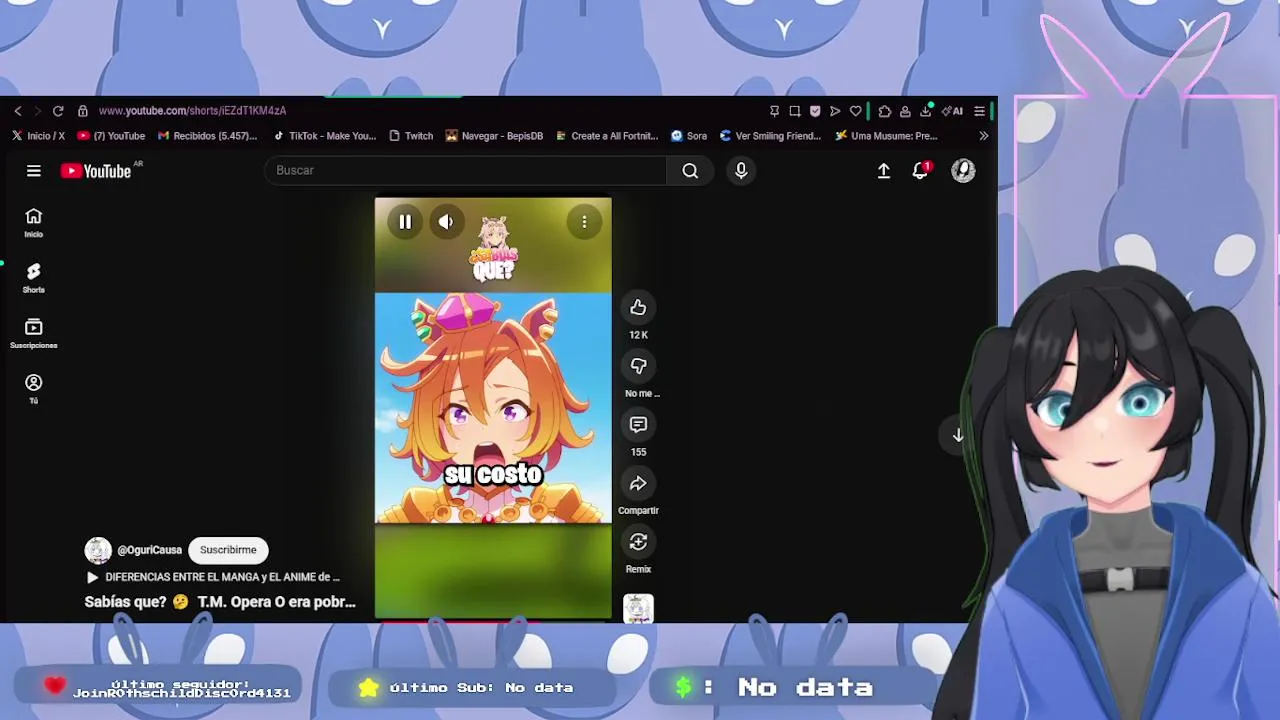Open linked video DIFERENCIAS ENTRE EL MANGA
Image resolution: width=1280 pixels, height=720 pixels.
point(214,577)
